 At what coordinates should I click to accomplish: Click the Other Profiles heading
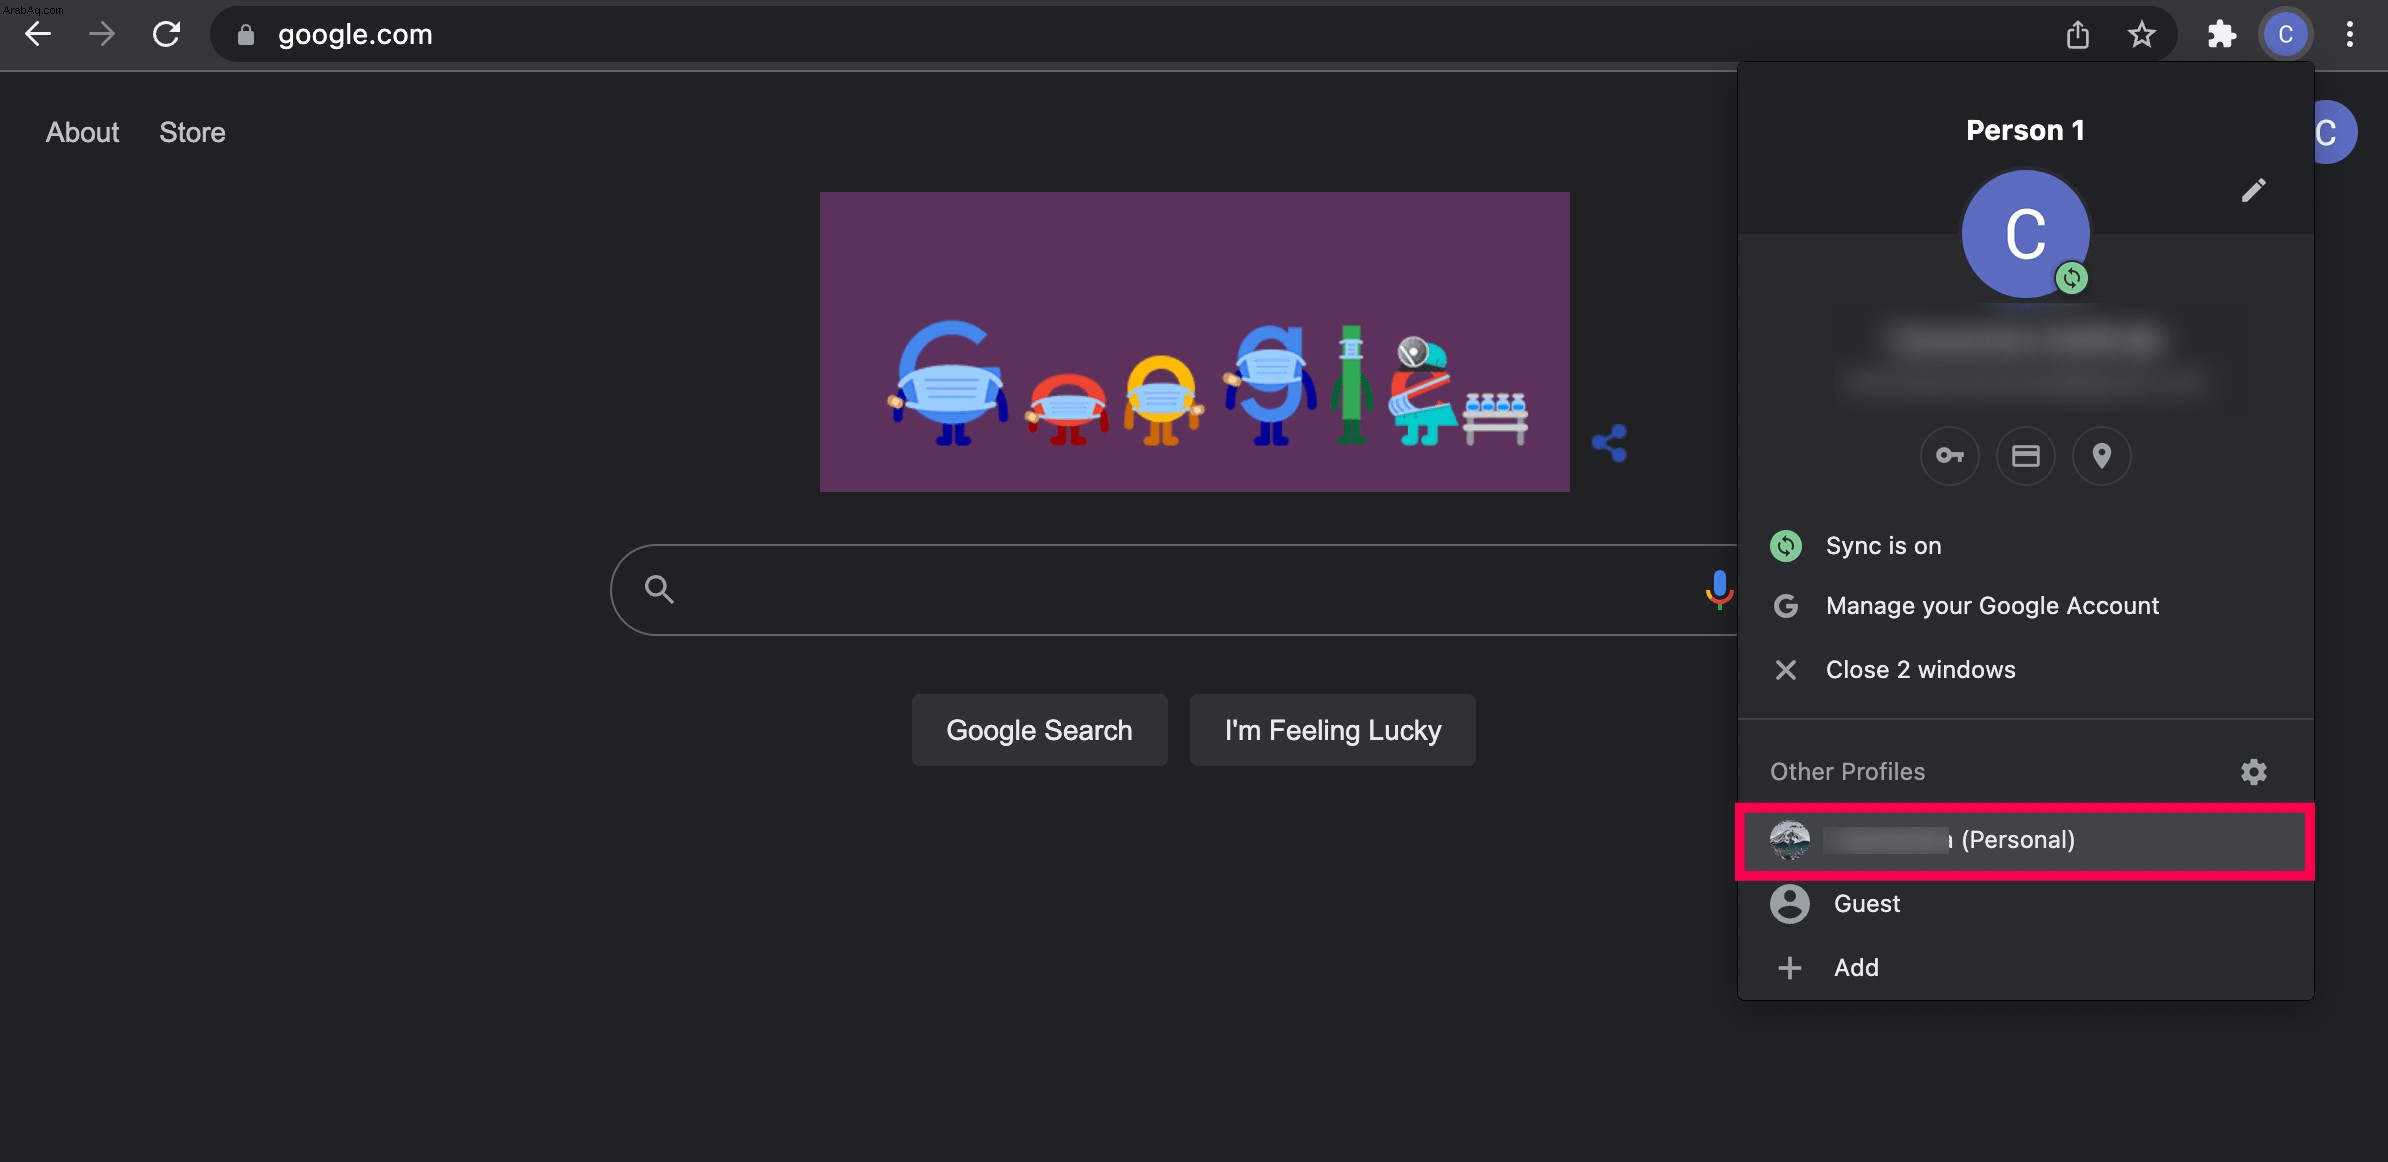click(1847, 772)
